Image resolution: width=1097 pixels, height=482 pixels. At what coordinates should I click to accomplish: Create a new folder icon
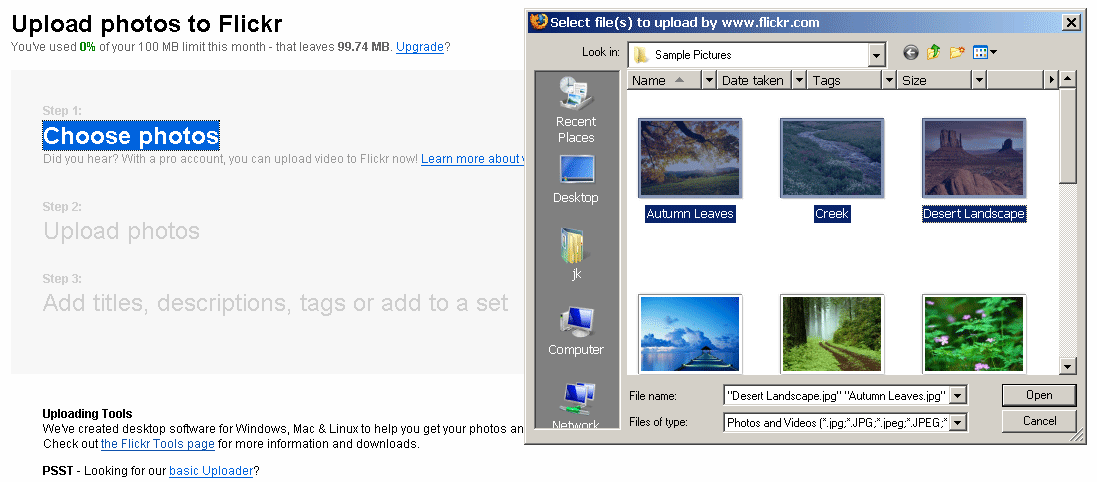pos(956,53)
